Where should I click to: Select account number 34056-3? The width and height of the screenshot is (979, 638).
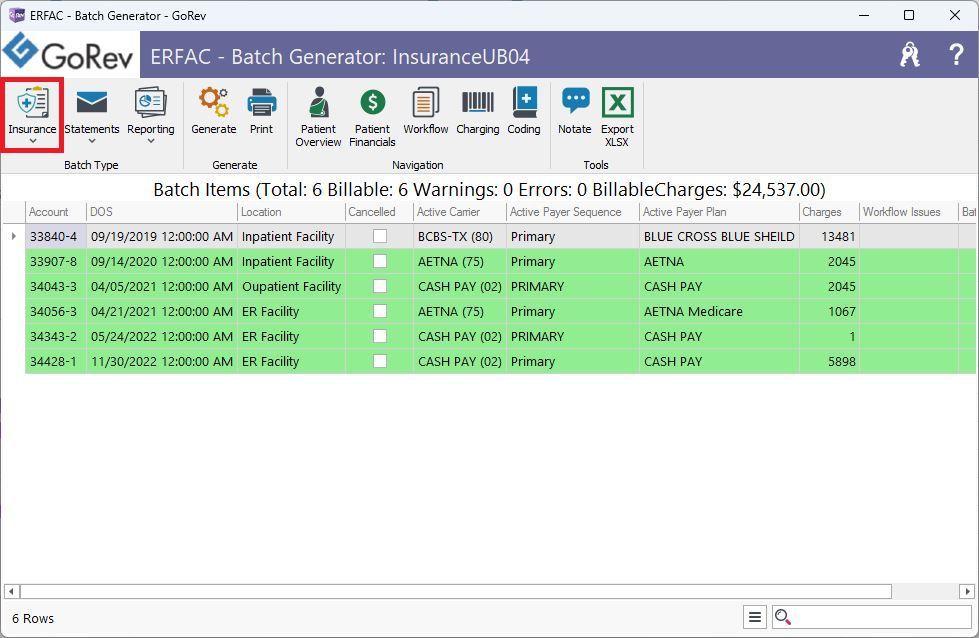(x=54, y=312)
